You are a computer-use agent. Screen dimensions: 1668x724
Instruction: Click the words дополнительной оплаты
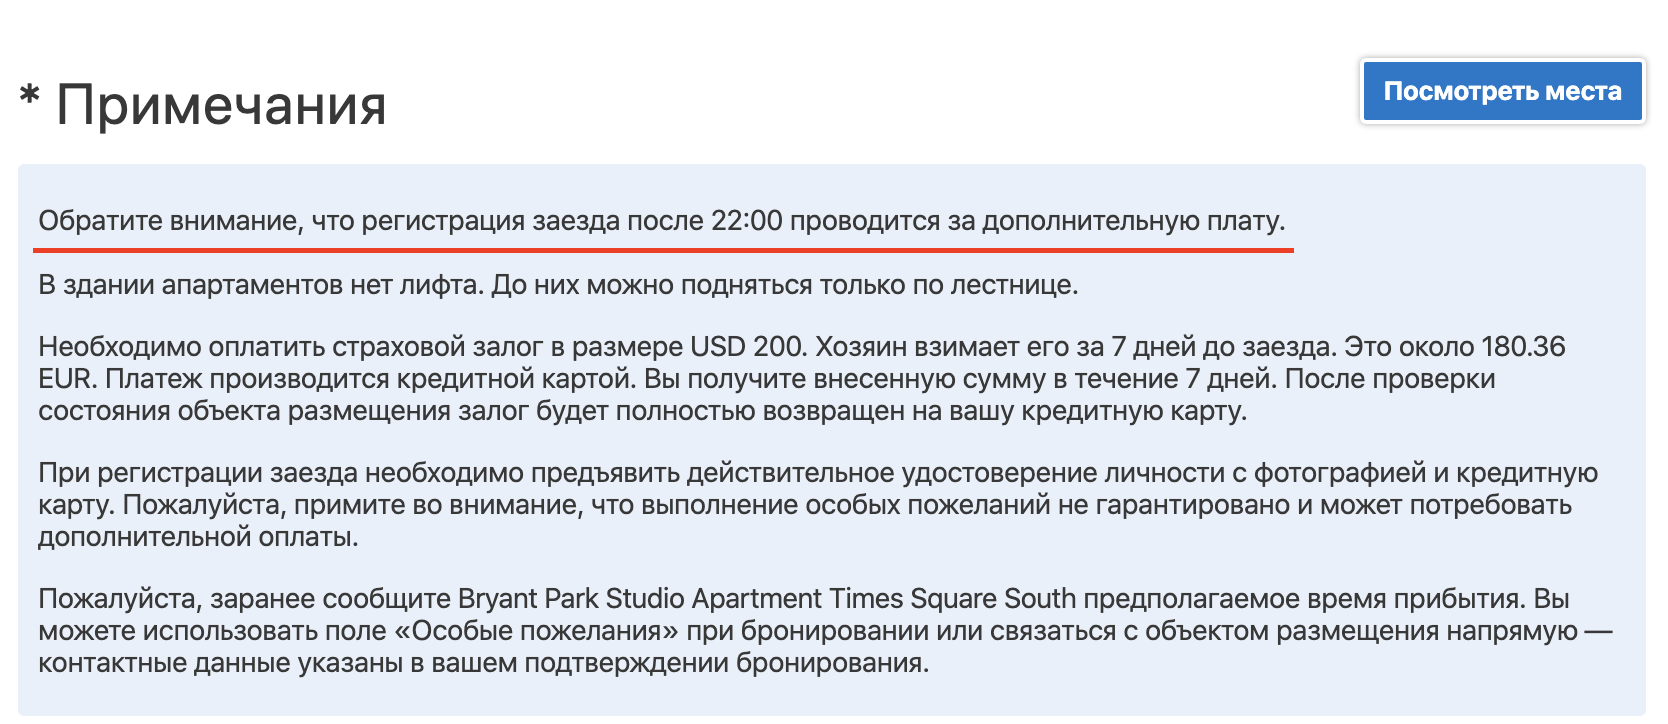tap(196, 537)
